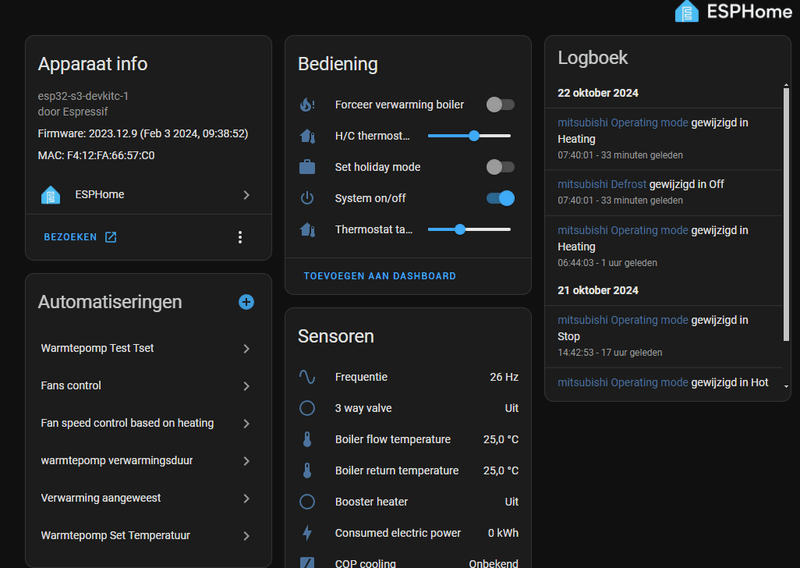
Task: Switch off System on/off toggle
Action: [x=500, y=198]
